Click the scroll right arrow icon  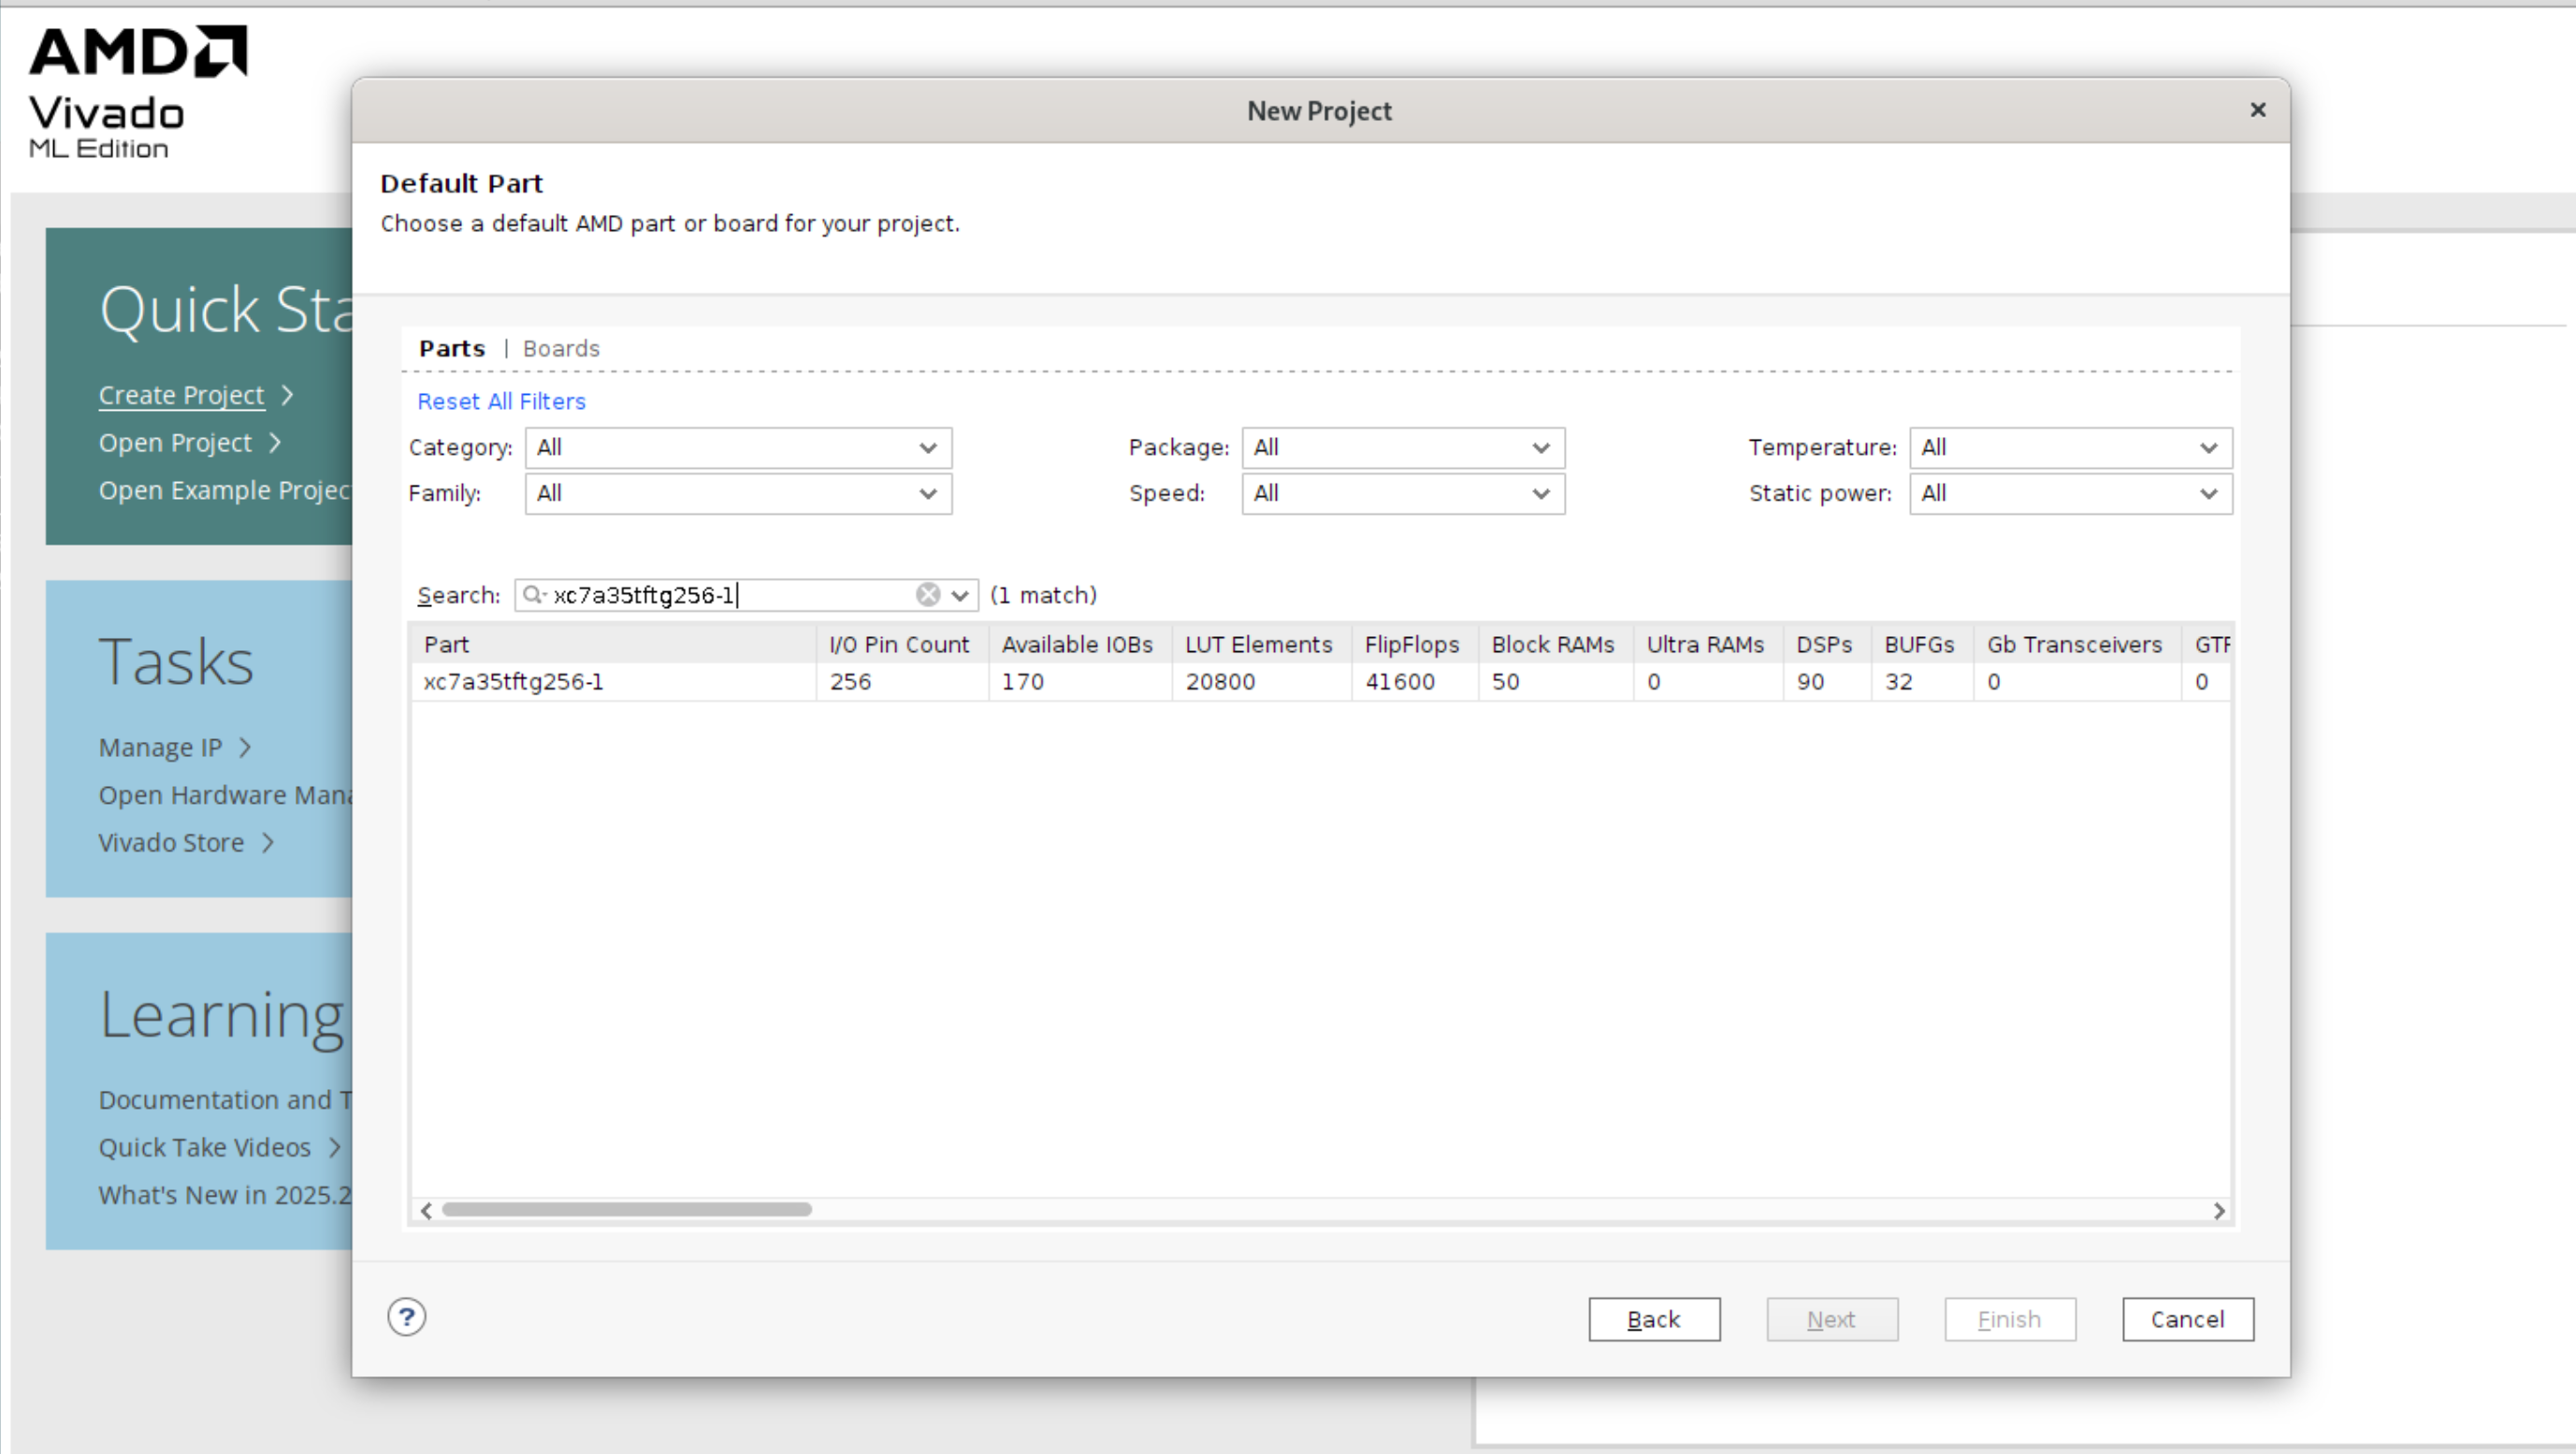coord(2218,1210)
